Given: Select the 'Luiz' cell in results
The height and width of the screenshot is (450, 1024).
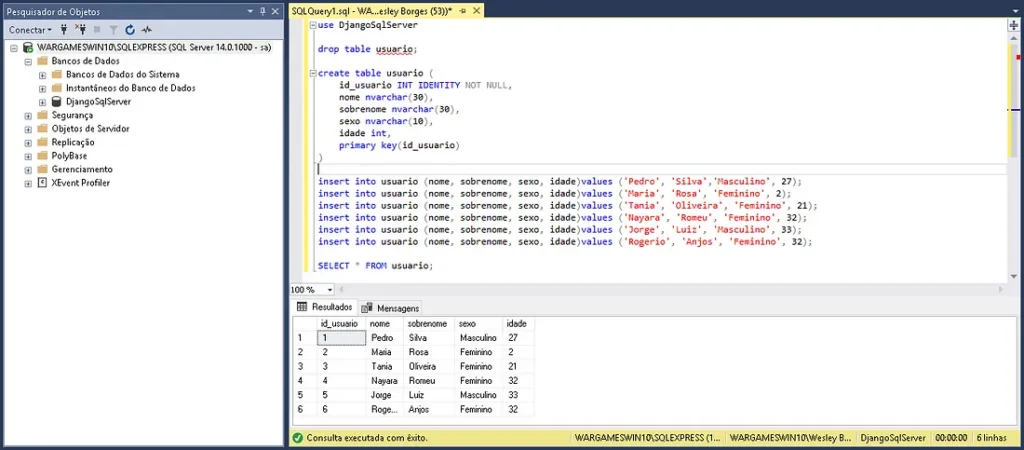Looking at the screenshot, I should pos(429,395).
